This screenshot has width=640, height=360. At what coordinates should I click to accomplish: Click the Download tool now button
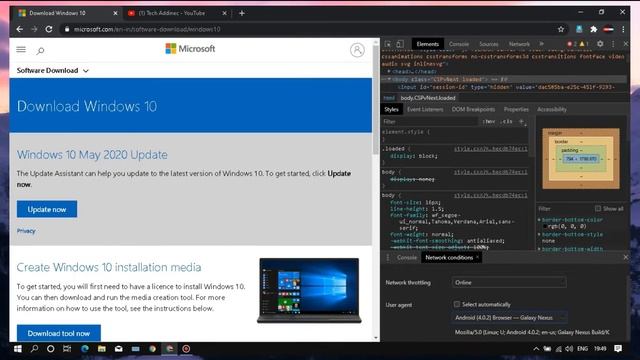click(59, 333)
